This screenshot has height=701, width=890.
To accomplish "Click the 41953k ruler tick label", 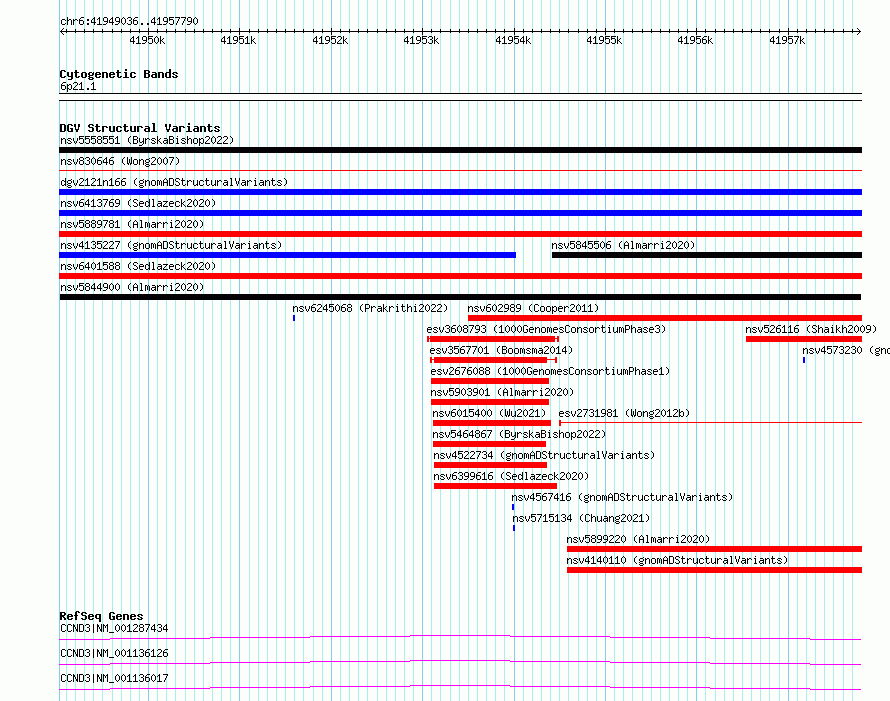I will tap(421, 40).
